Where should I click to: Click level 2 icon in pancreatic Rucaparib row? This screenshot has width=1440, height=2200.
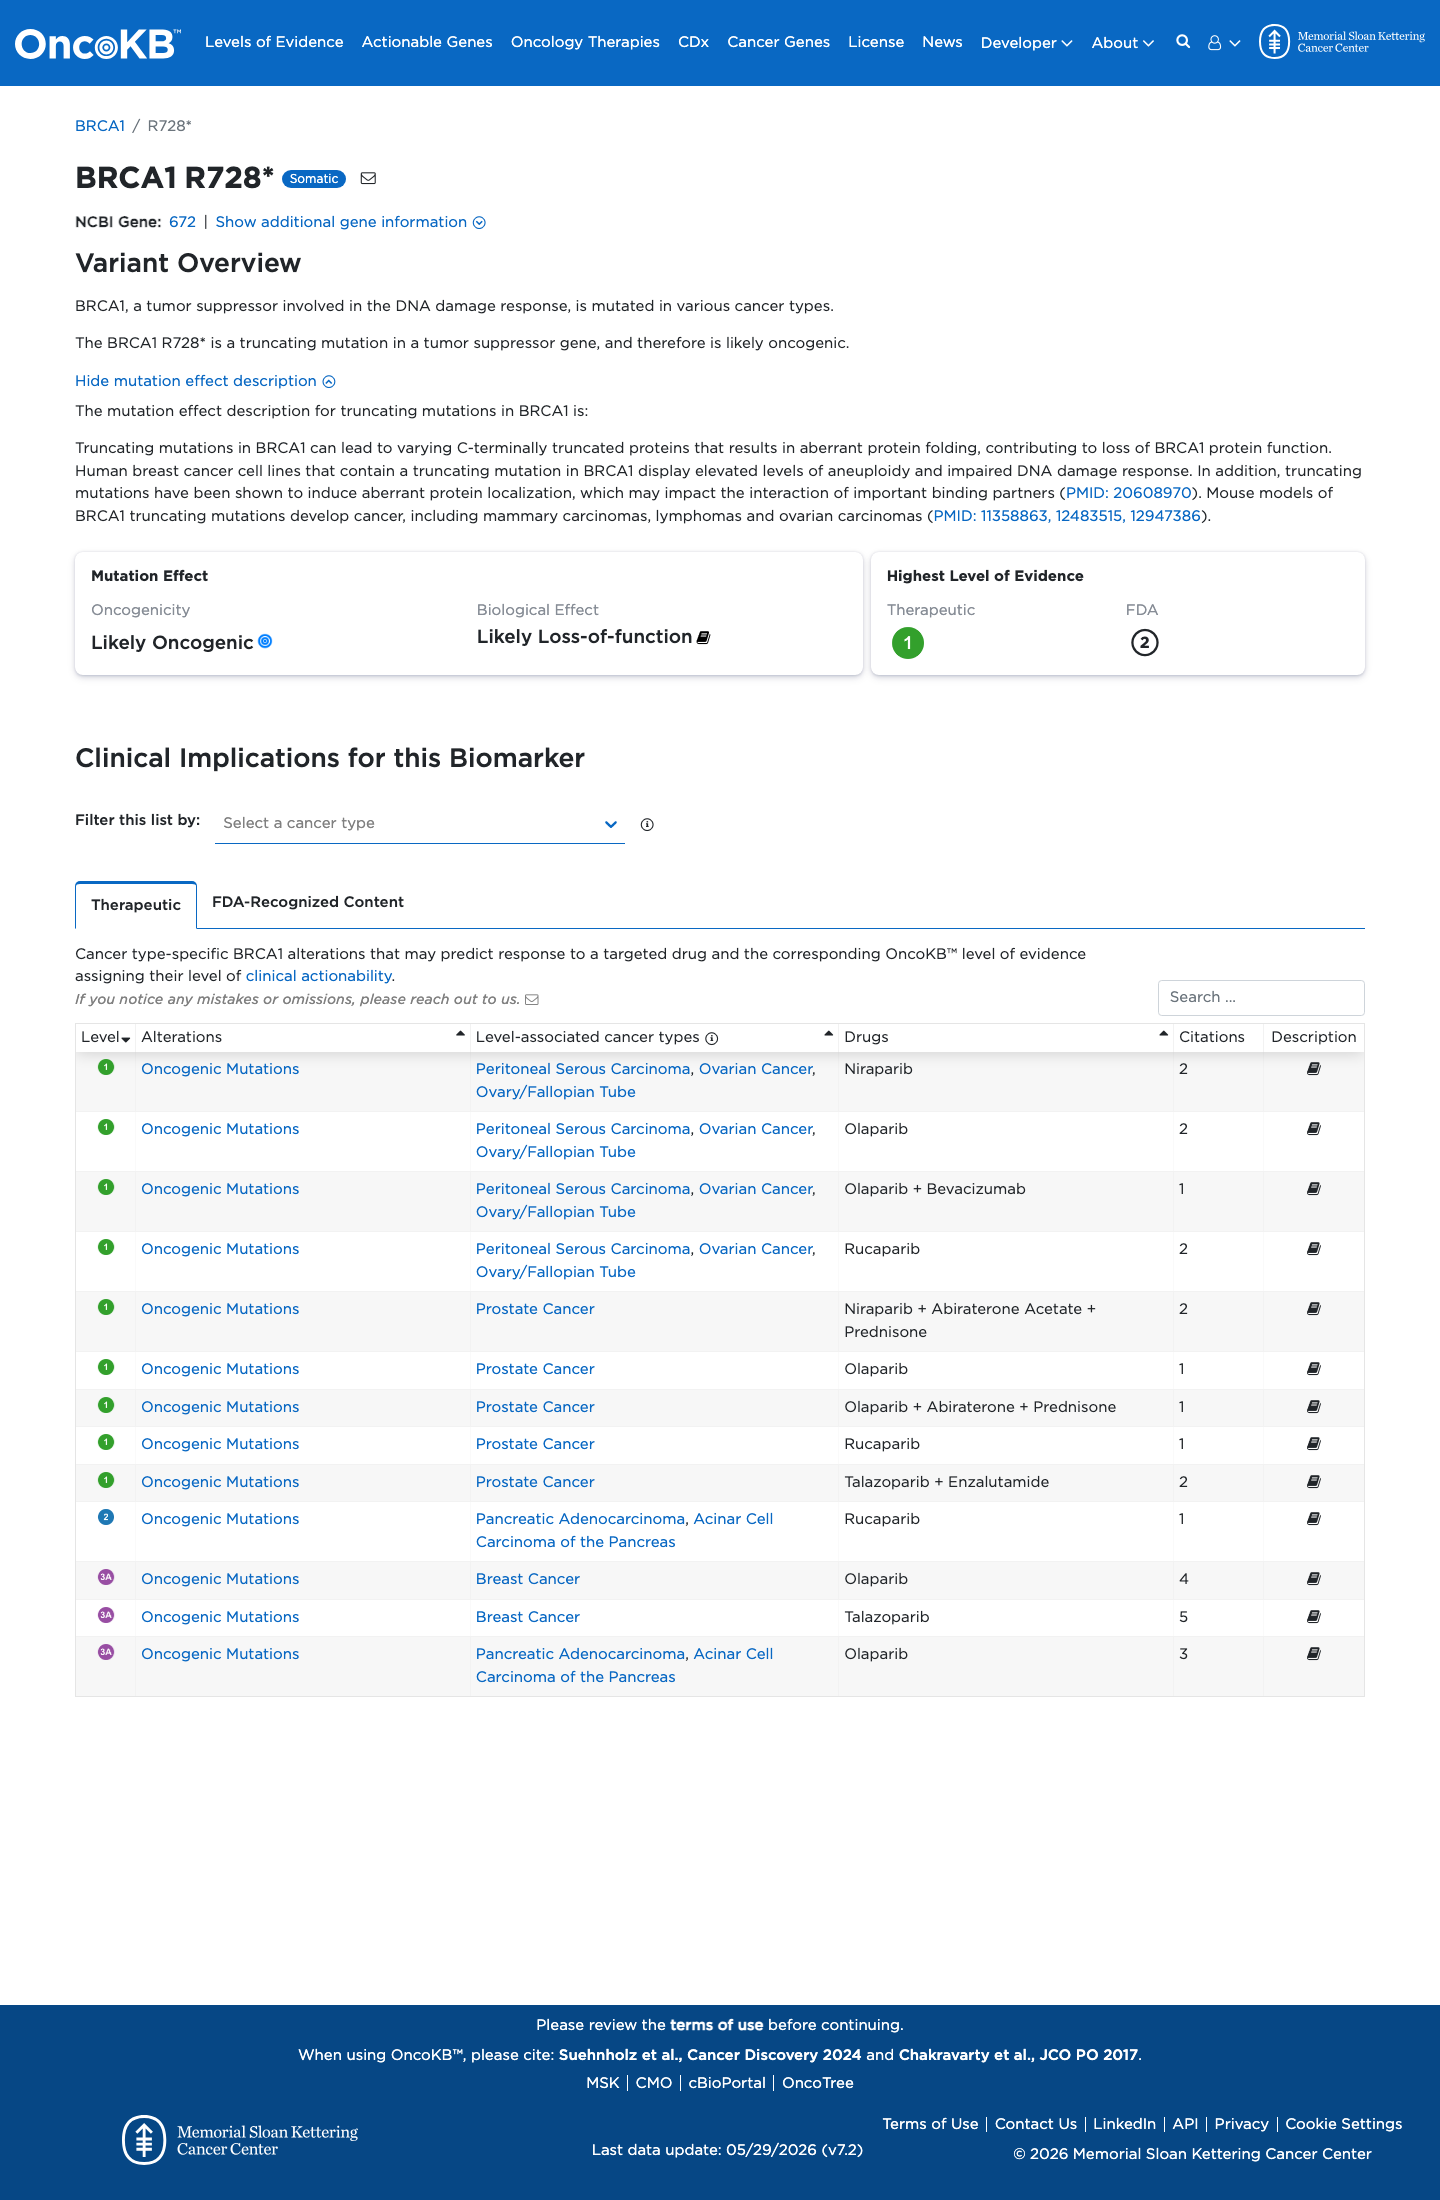pos(106,1517)
